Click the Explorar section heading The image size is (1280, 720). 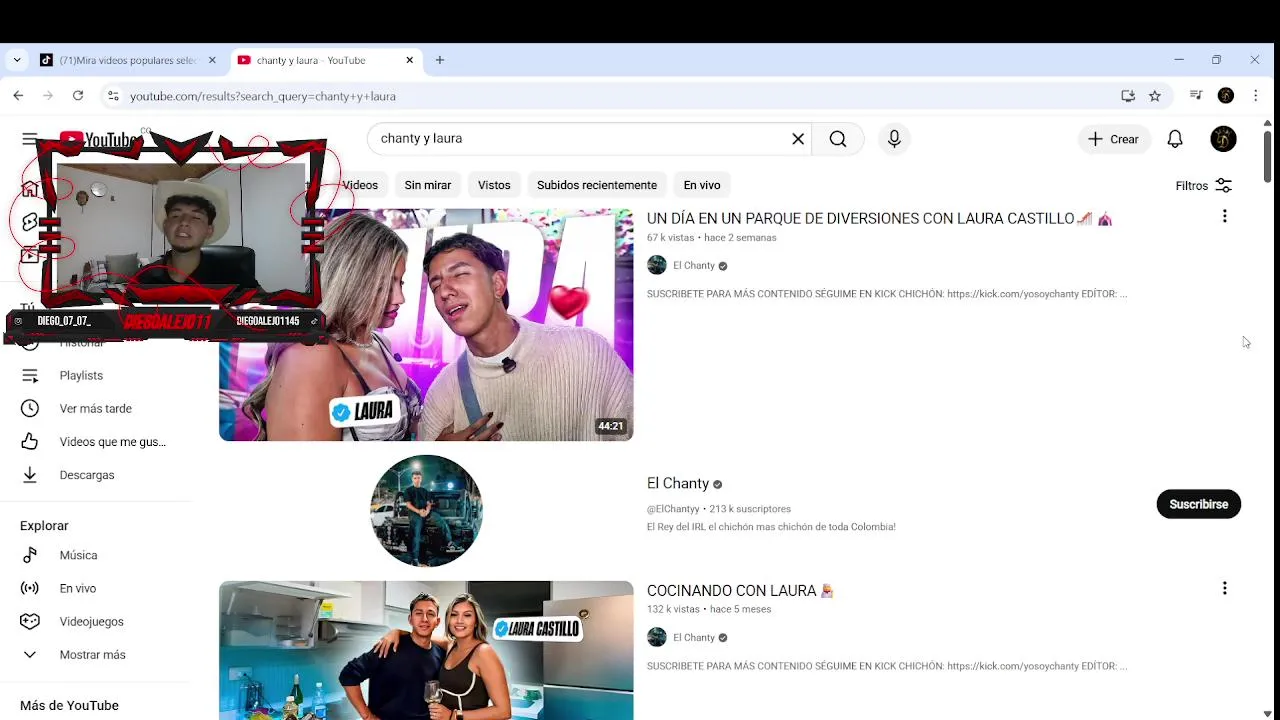pos(44,525)
